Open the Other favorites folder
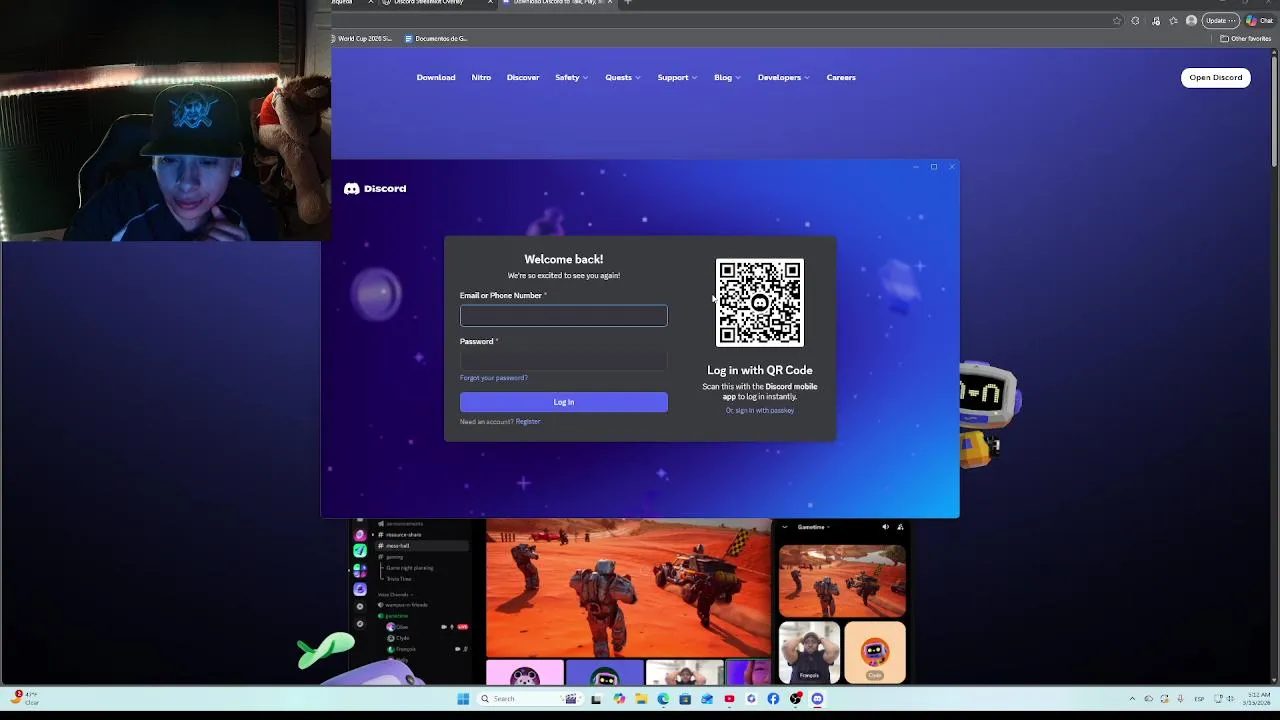1280x720 pixels. [x=1245, y=38]
